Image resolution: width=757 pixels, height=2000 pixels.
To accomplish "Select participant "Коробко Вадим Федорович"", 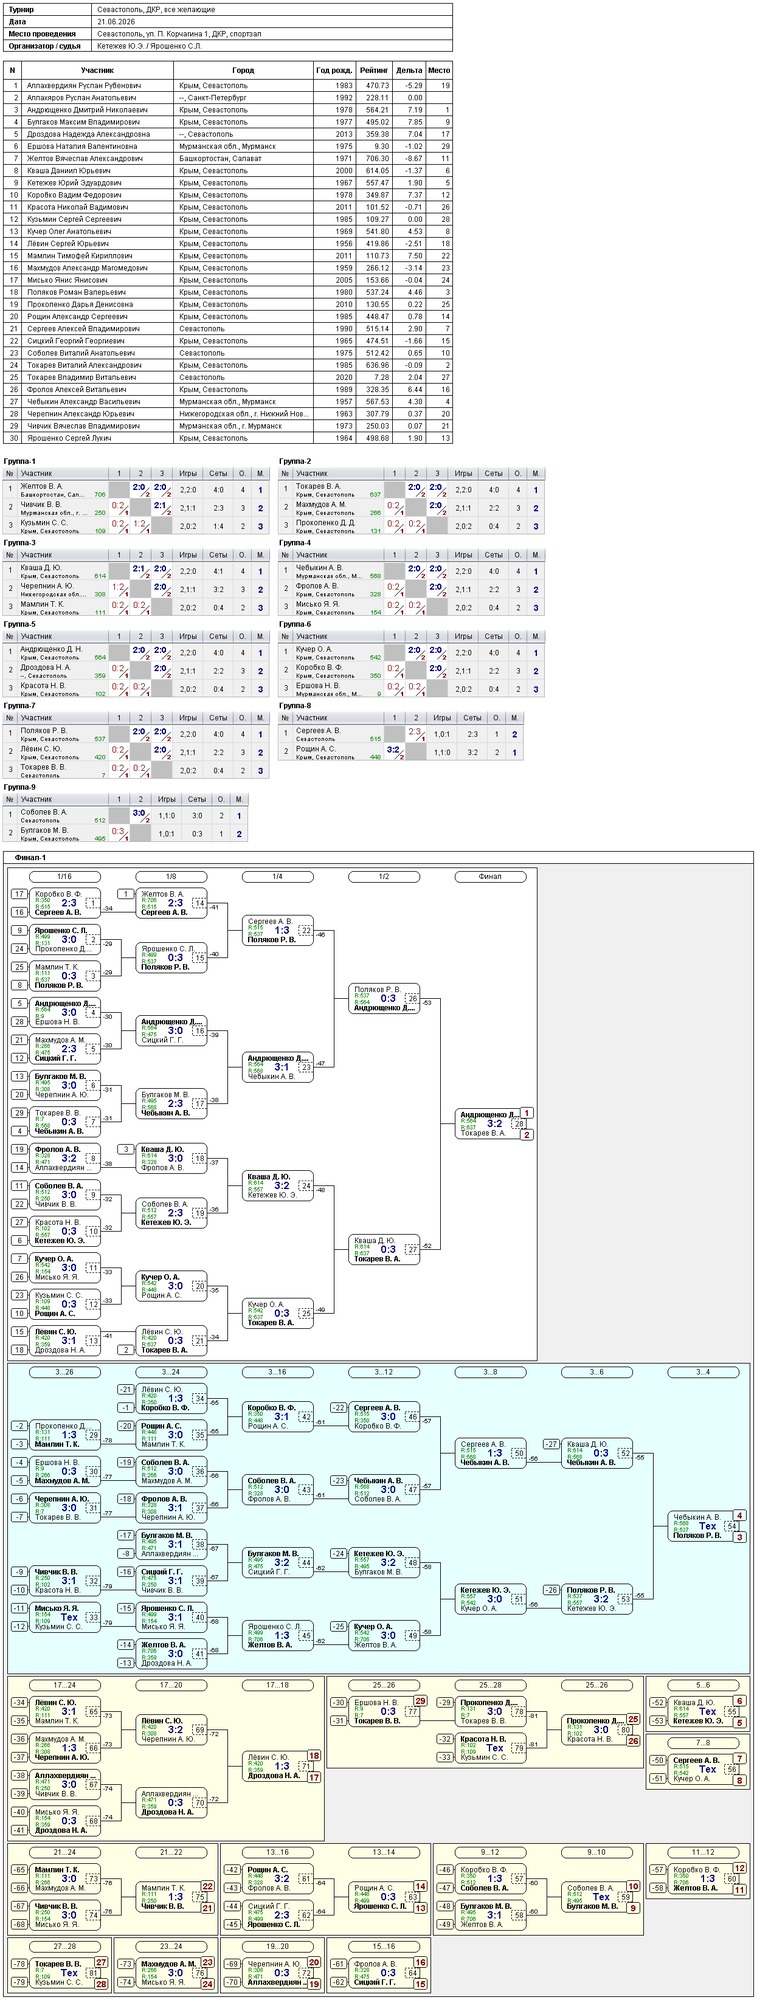I will 77,195.
